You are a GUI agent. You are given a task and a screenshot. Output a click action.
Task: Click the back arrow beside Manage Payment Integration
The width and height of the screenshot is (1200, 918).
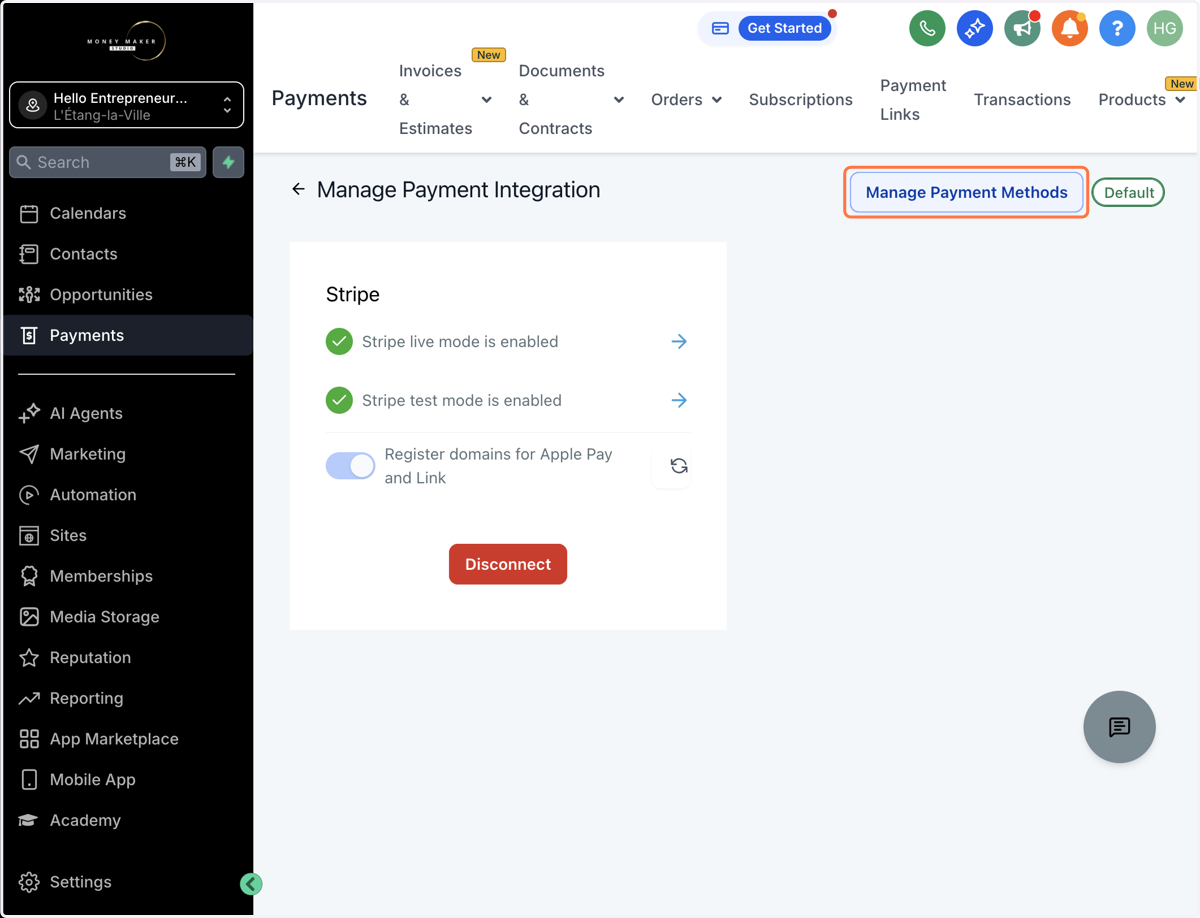click(x=298, y=189)
